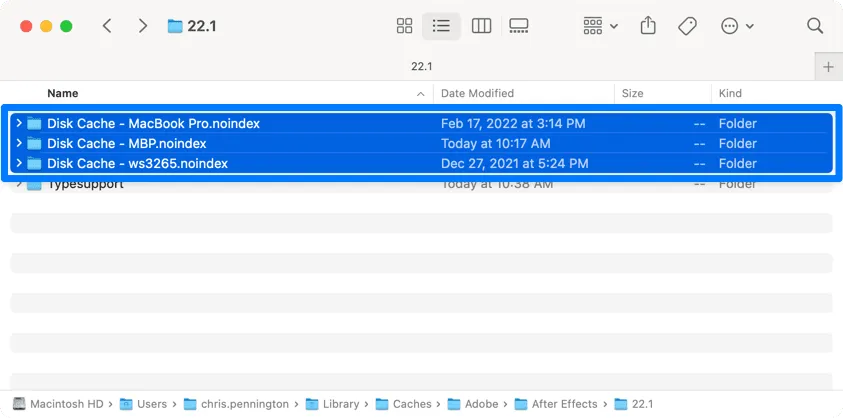Minimize the window with yellow button
843x418 pixels.
pyautogui.click(x=46, y=26)
